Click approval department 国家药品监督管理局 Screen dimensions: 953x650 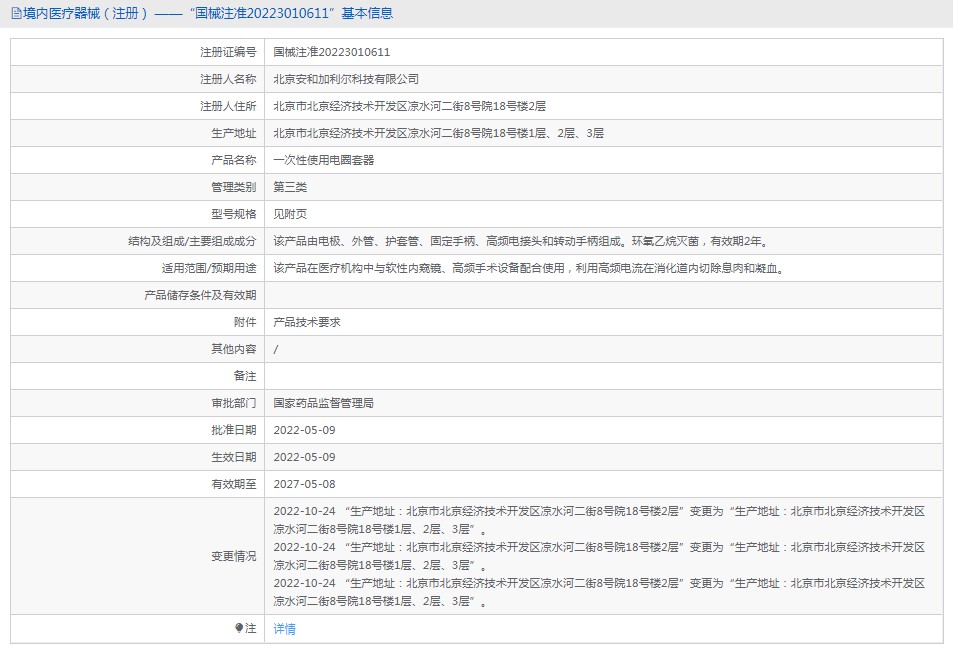click(x=323, y=403)
